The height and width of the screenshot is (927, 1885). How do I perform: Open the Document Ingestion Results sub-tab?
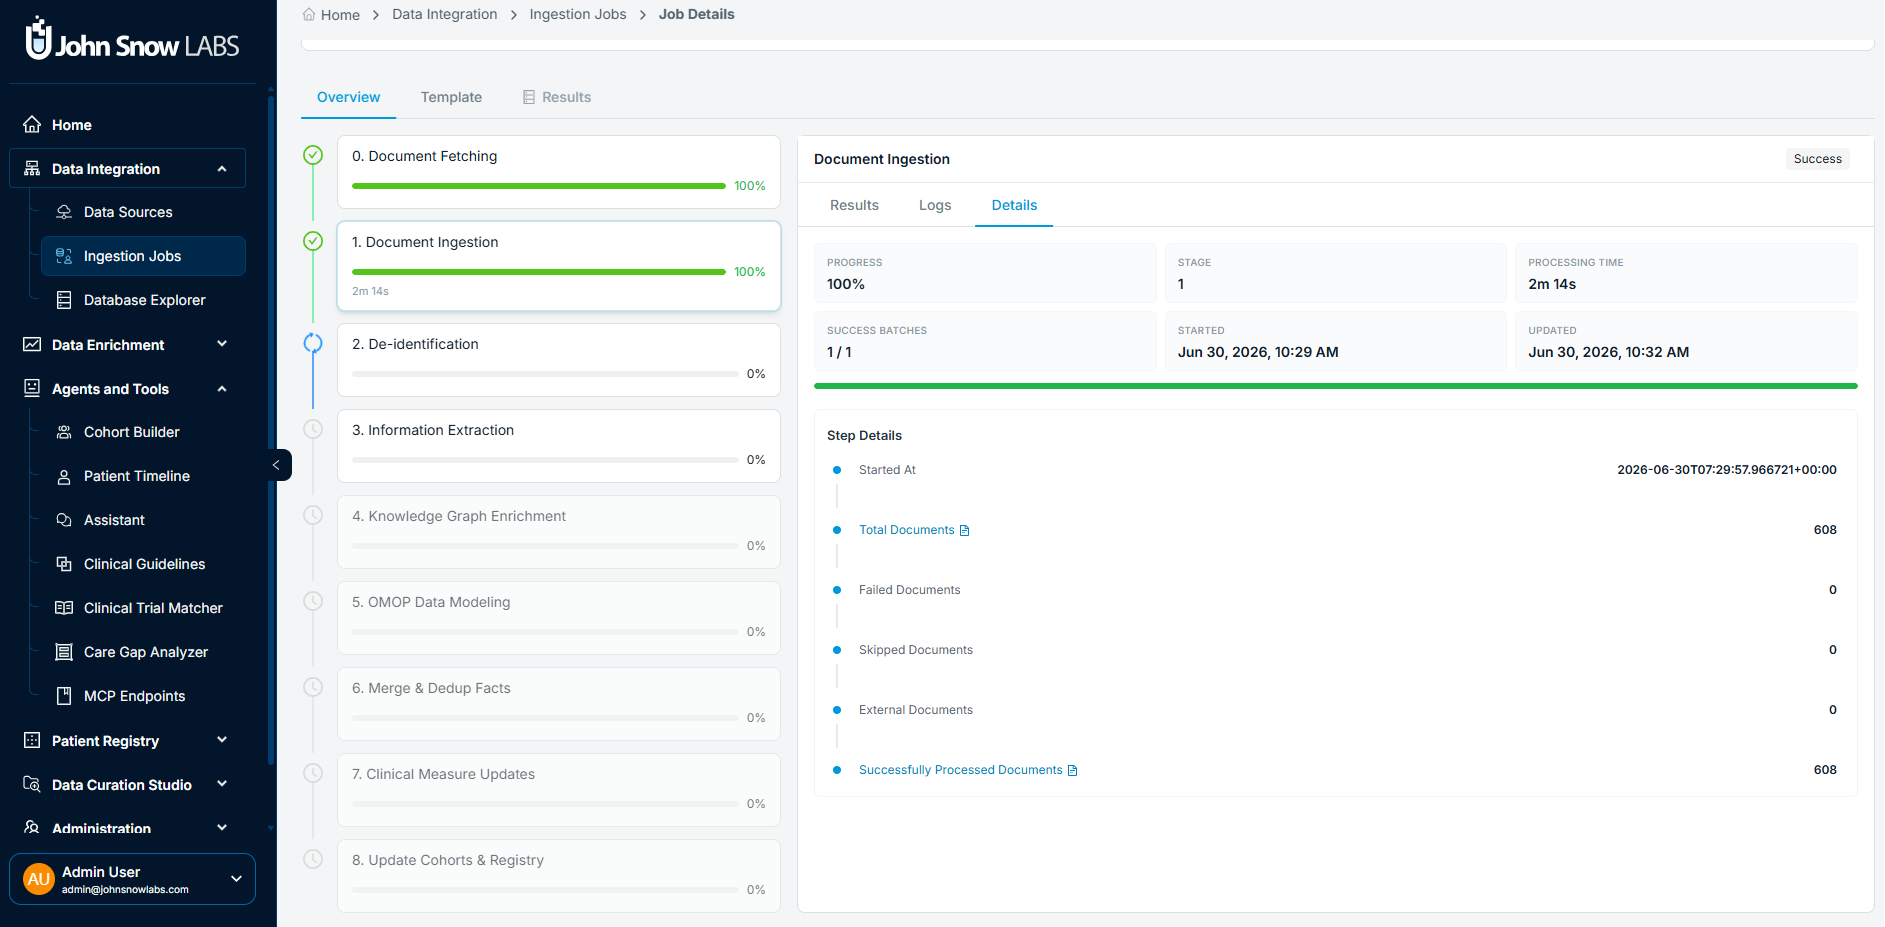pos(854,205)
